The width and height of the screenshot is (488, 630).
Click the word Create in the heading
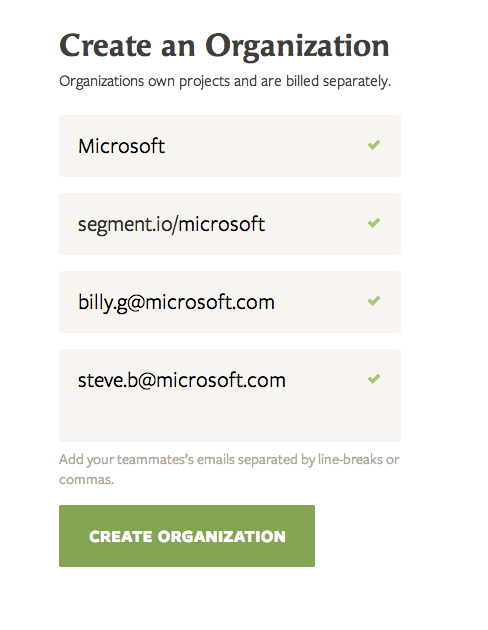pyautogui.click(x=105, y=46)
